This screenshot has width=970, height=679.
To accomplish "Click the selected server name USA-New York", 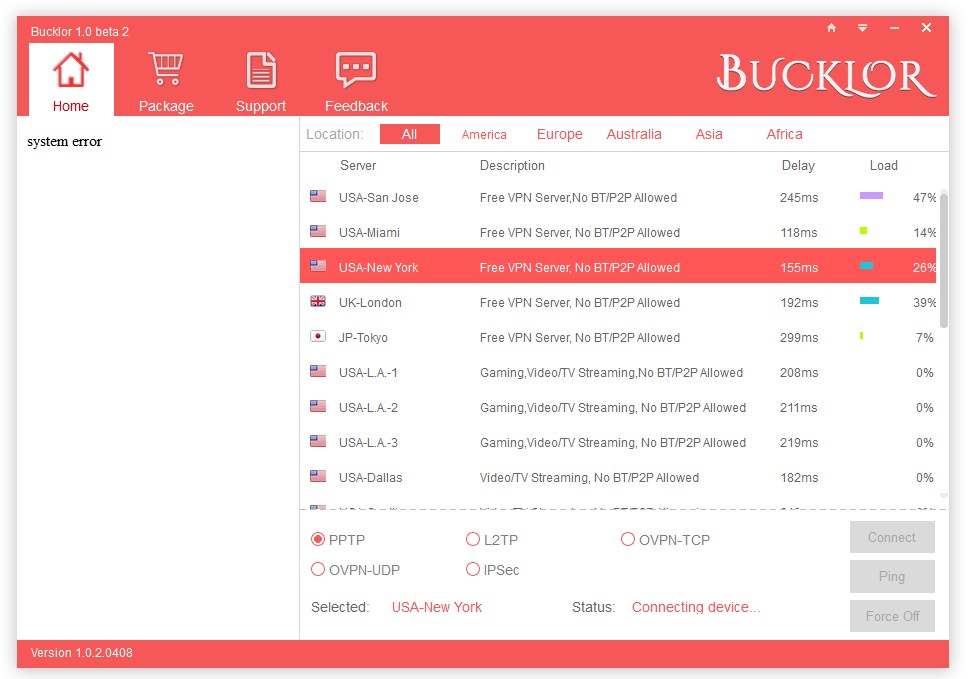I will 437,607.
